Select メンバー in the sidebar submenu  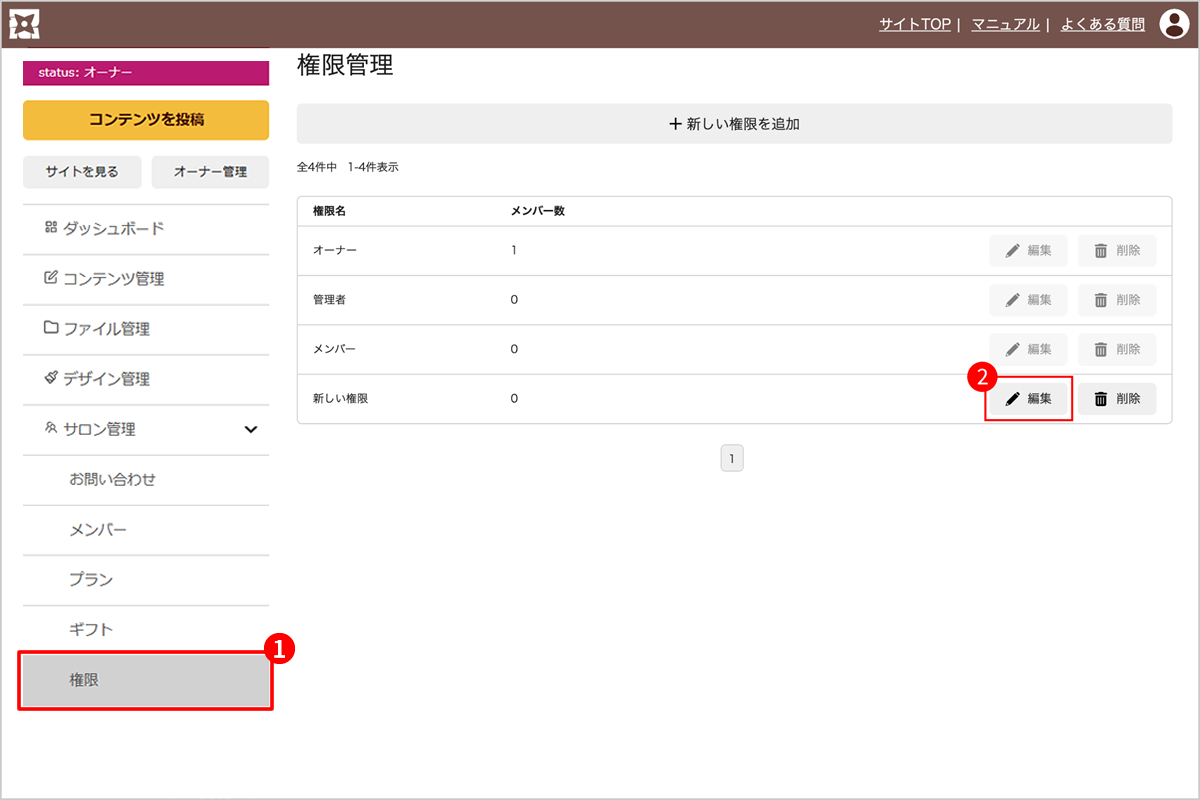pos(98,529)
